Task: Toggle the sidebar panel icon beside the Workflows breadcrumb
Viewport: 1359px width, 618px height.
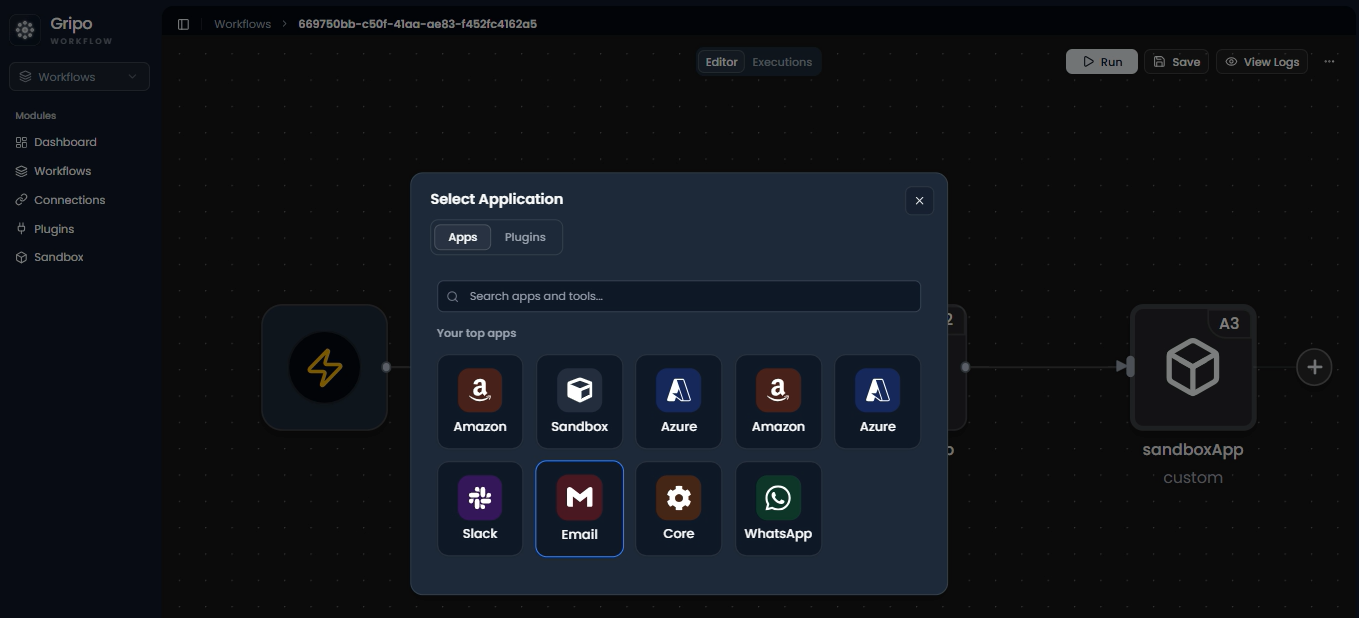Action: (183, 24)
